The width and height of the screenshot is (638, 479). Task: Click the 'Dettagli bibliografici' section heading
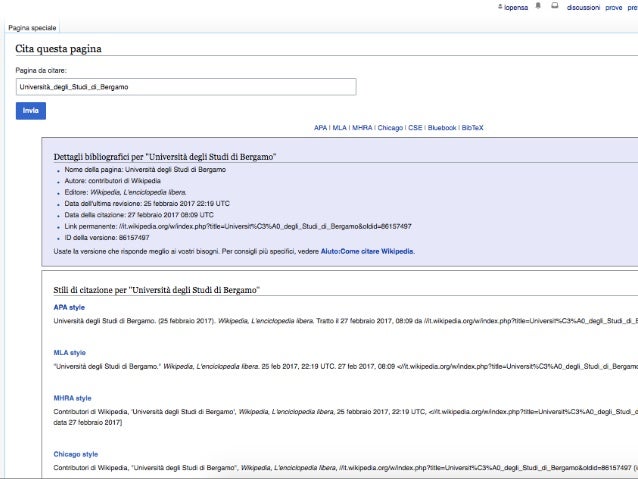(165, 157)
